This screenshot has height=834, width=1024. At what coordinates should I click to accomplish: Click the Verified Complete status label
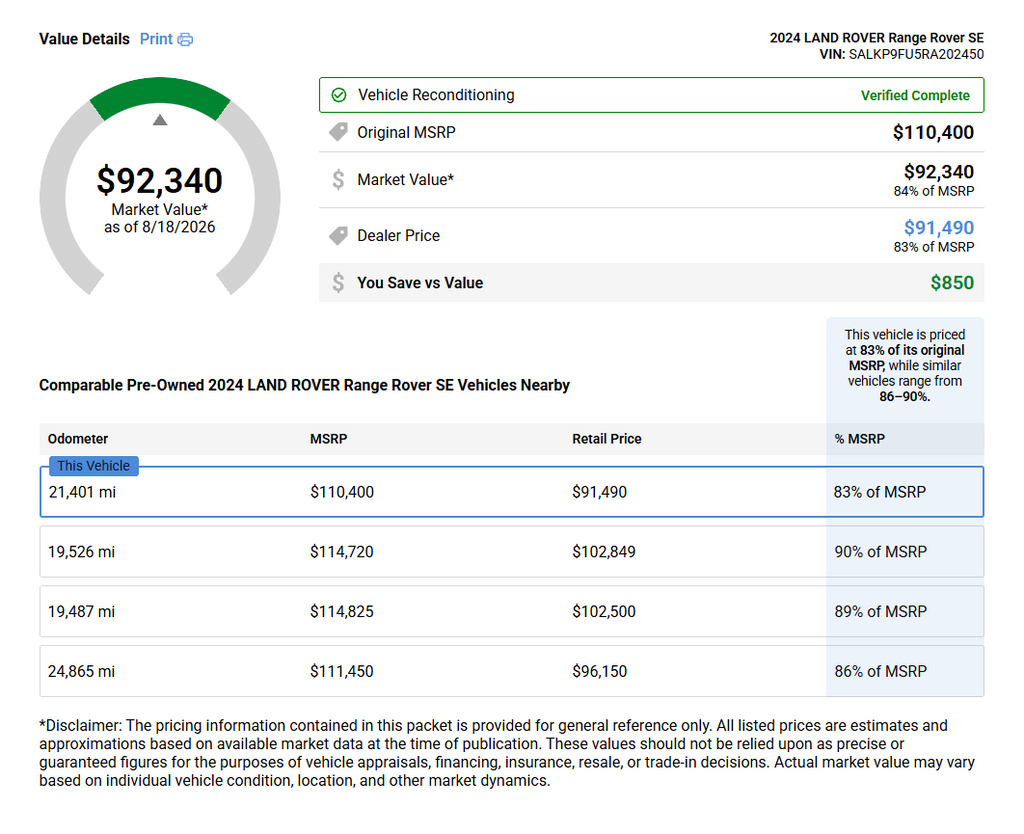pyautogui.click(x=915, y=95)
